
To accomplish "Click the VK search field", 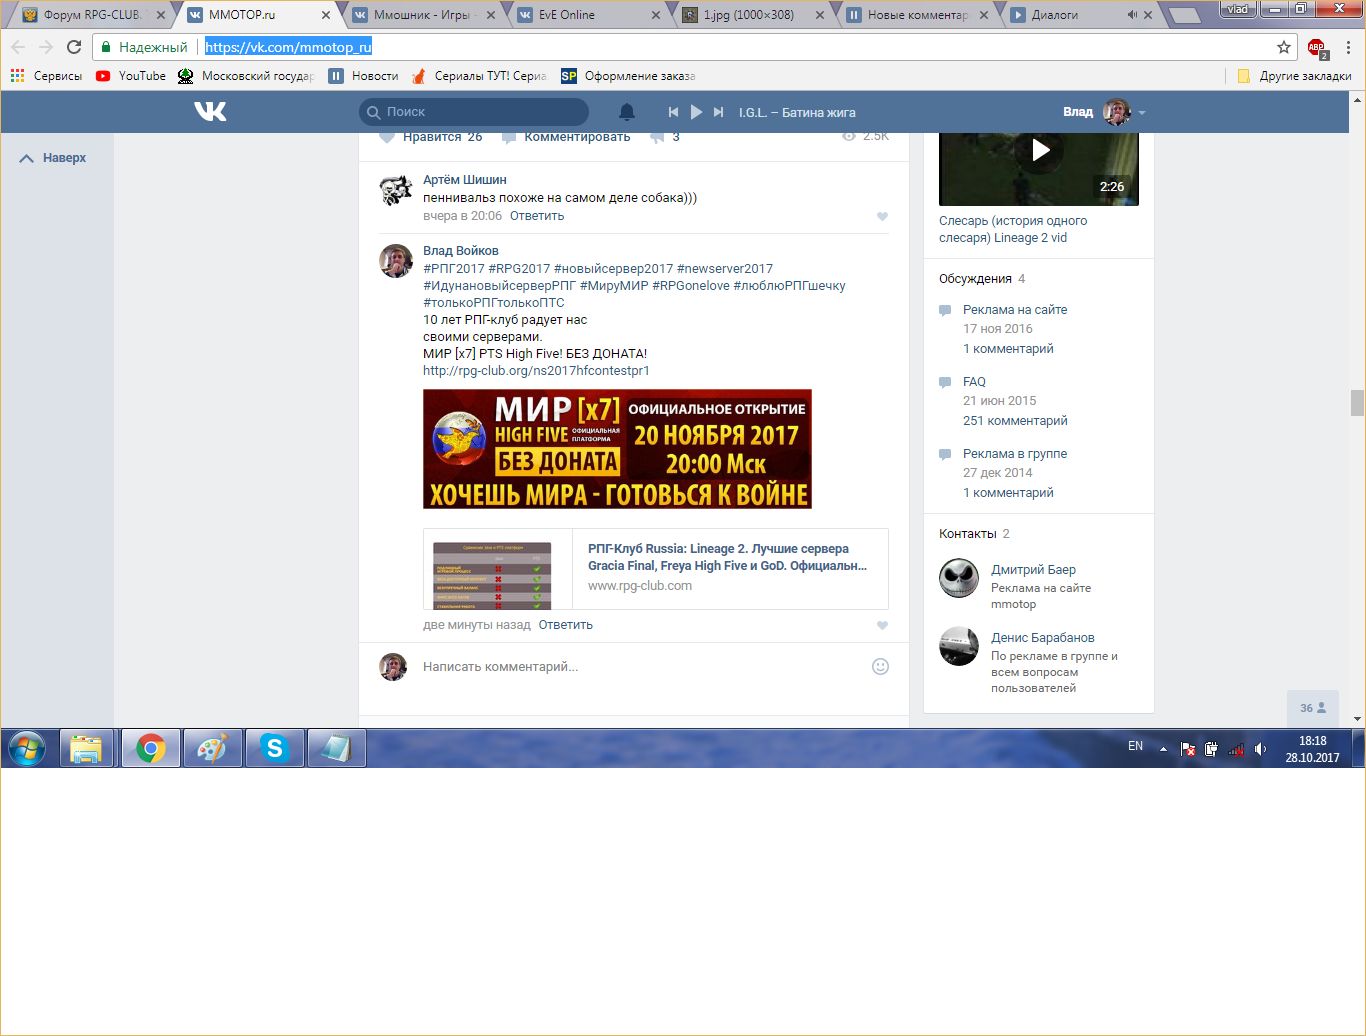I will point(474,112).
